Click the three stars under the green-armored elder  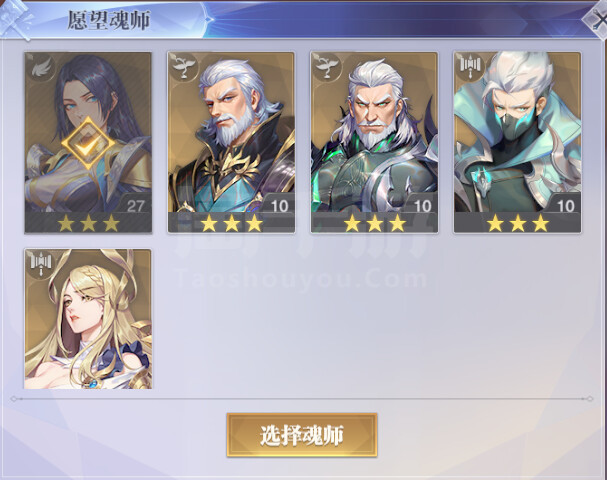375,223
